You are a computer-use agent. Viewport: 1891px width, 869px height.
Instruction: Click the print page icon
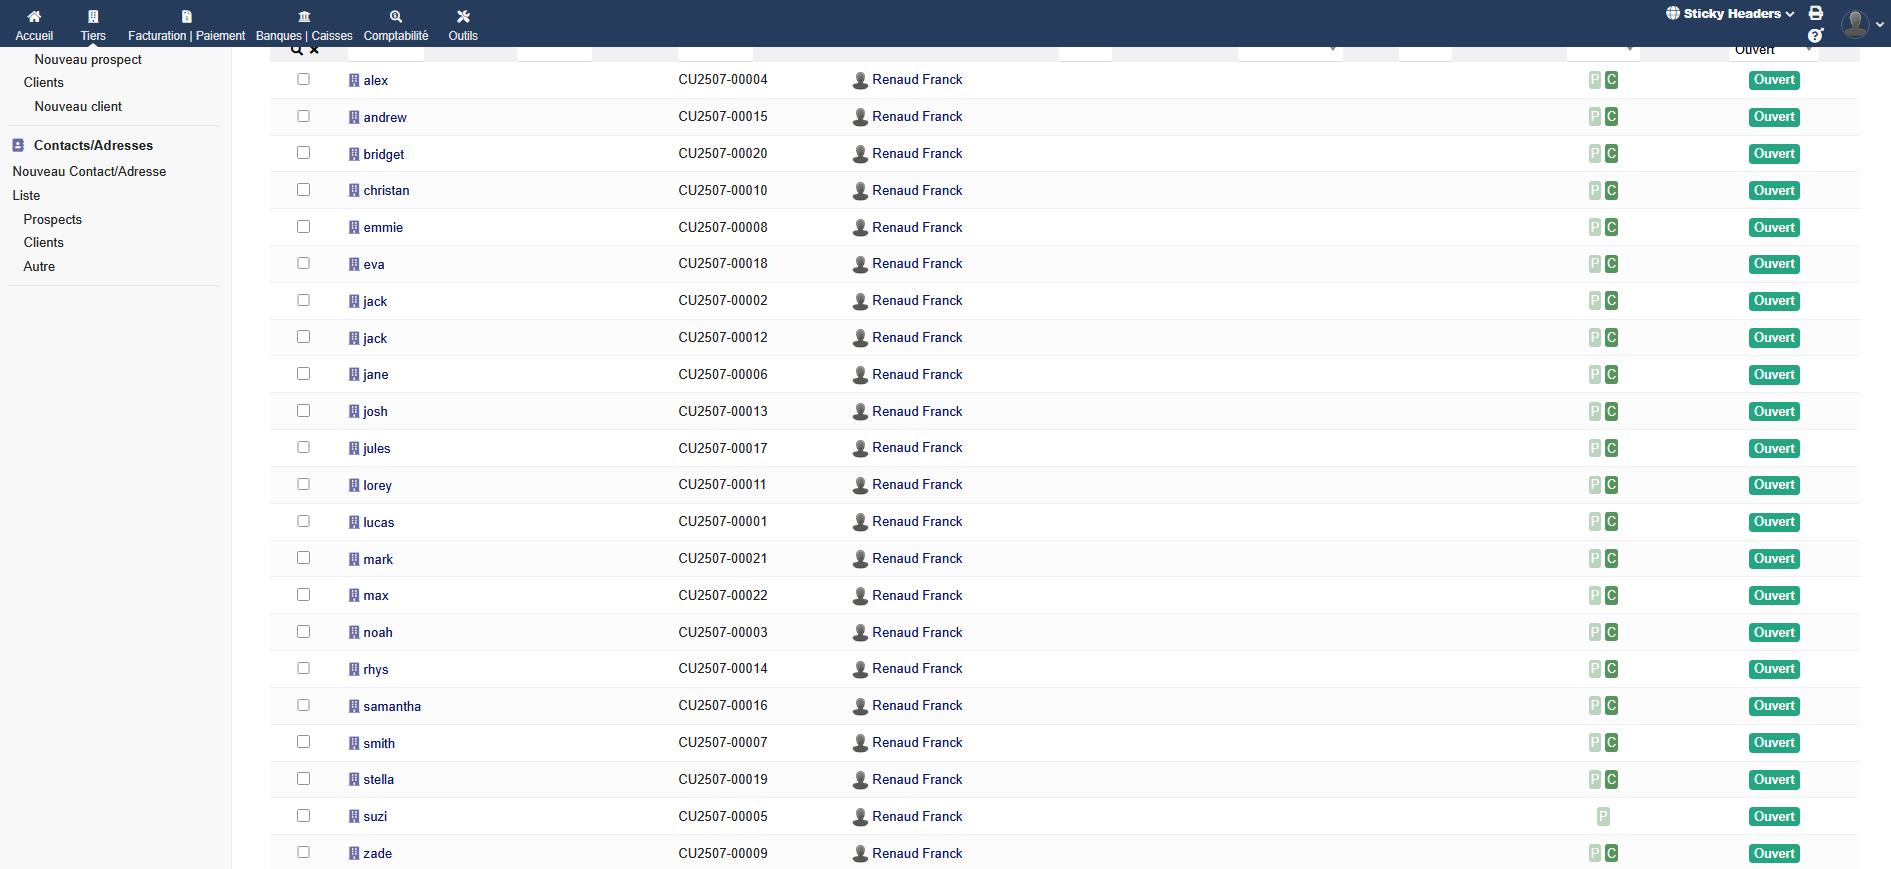pos(1816,13)
